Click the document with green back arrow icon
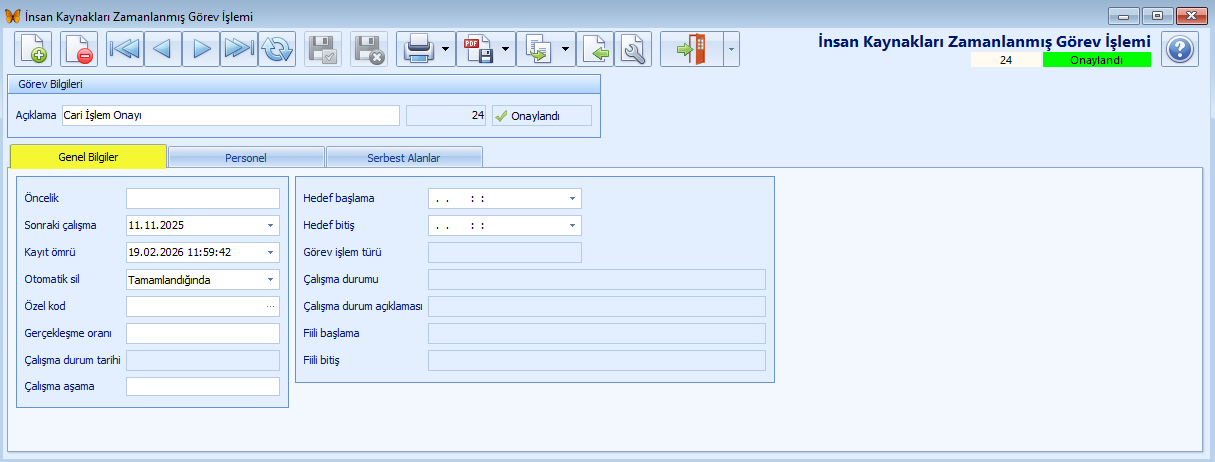This screenshot has width=1215, height=462. (x=595, y=48)
